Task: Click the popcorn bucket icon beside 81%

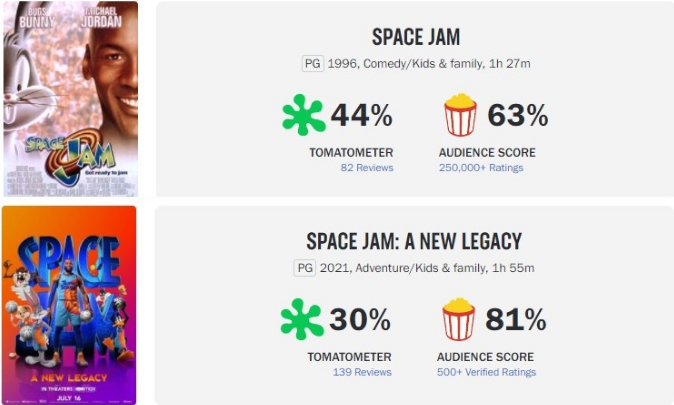Action: [x=459, y=319]
